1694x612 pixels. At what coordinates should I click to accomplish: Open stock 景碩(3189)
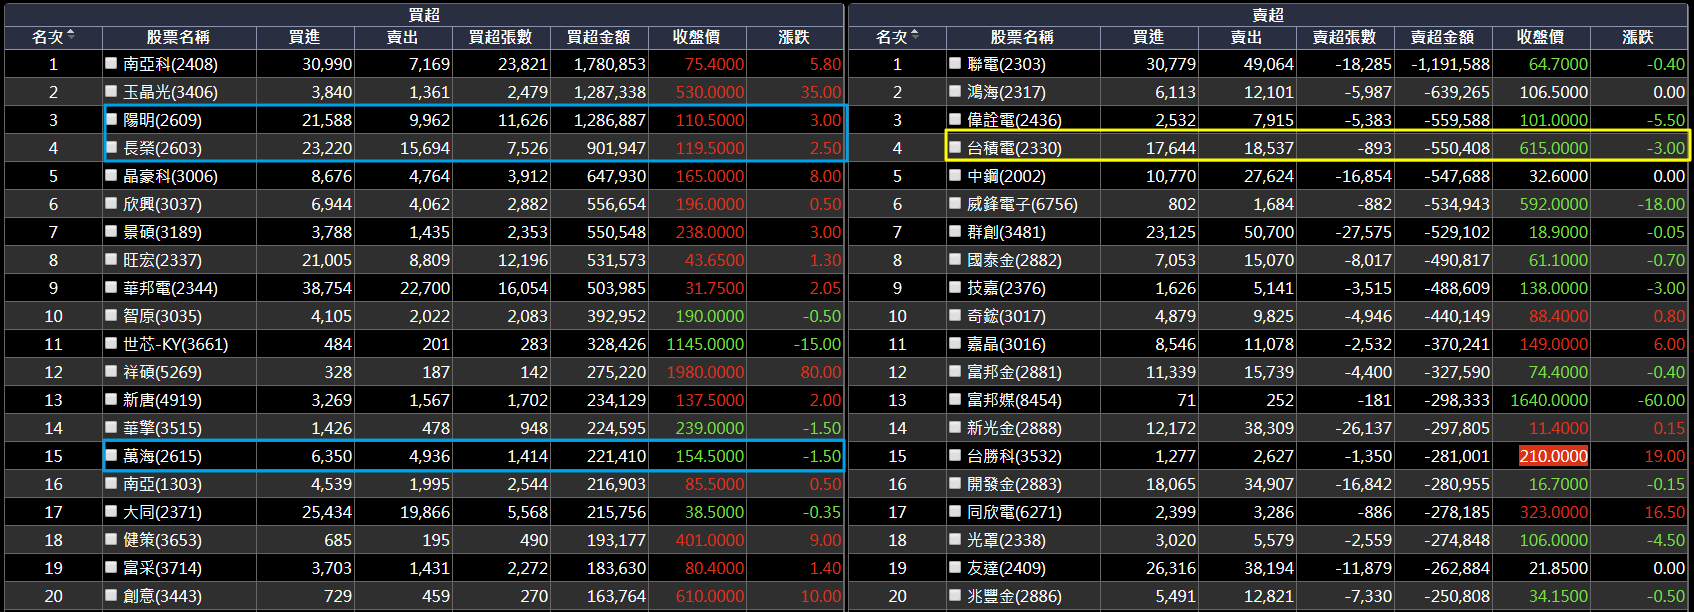(162, 232)
